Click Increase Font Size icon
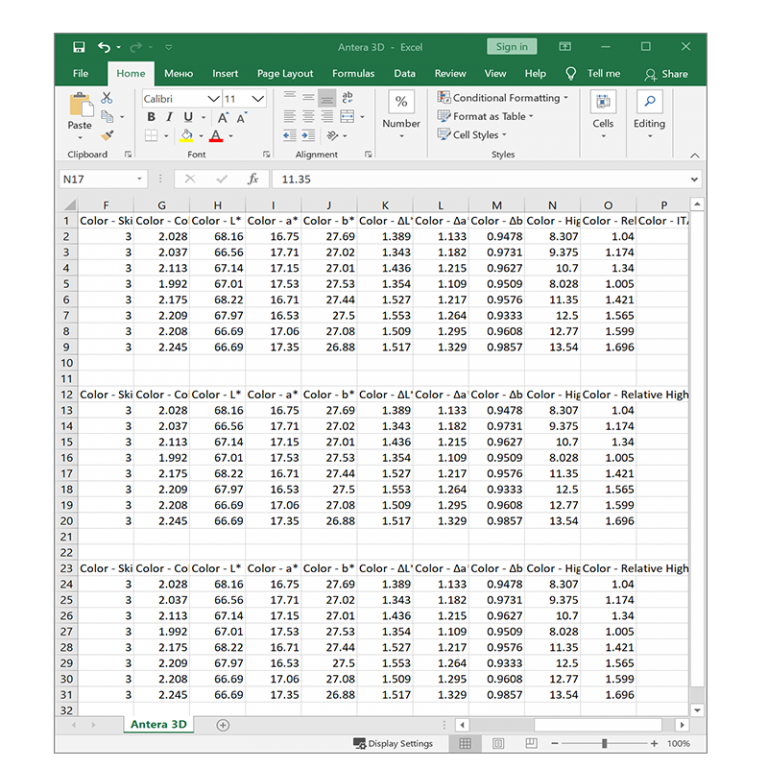 tap(224, 117)
